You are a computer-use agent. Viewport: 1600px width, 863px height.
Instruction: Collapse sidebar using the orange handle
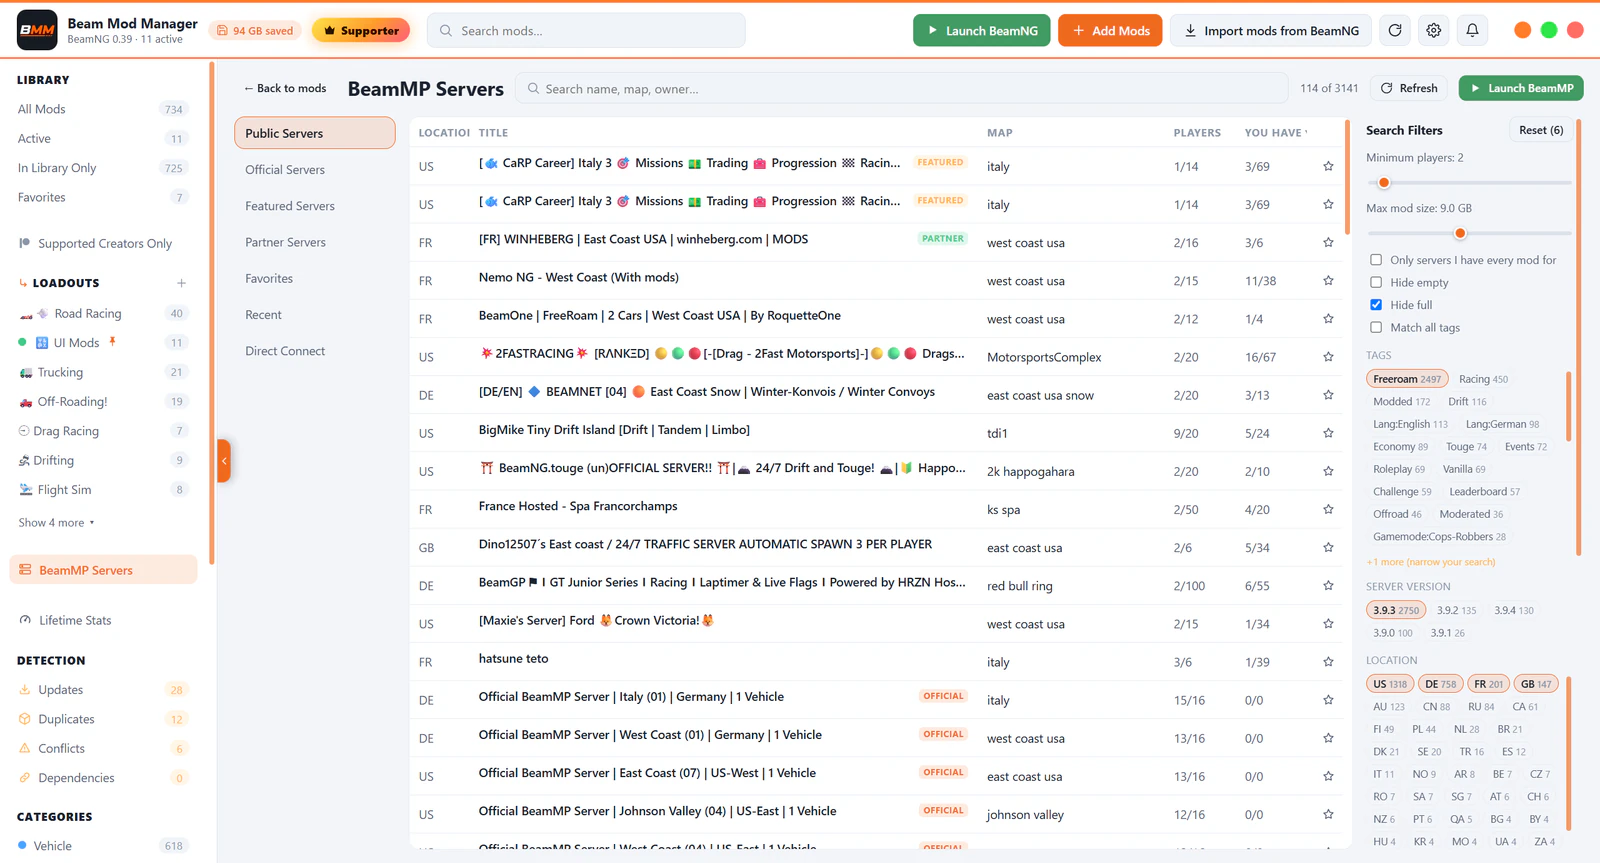(x=224, y=461)
